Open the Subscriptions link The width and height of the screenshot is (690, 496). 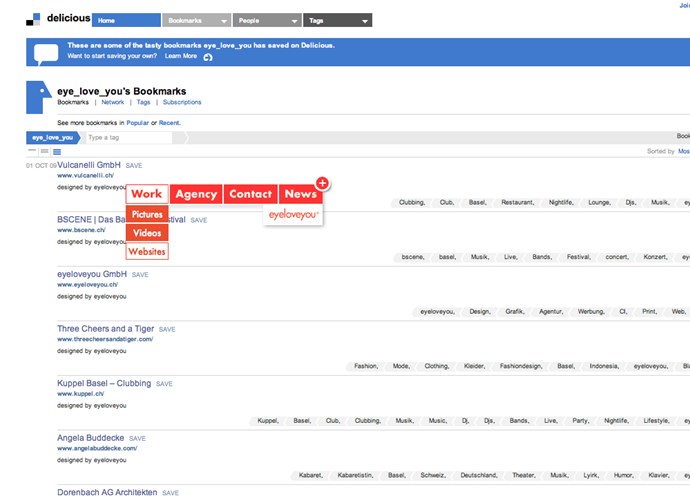tap(182, 102)
